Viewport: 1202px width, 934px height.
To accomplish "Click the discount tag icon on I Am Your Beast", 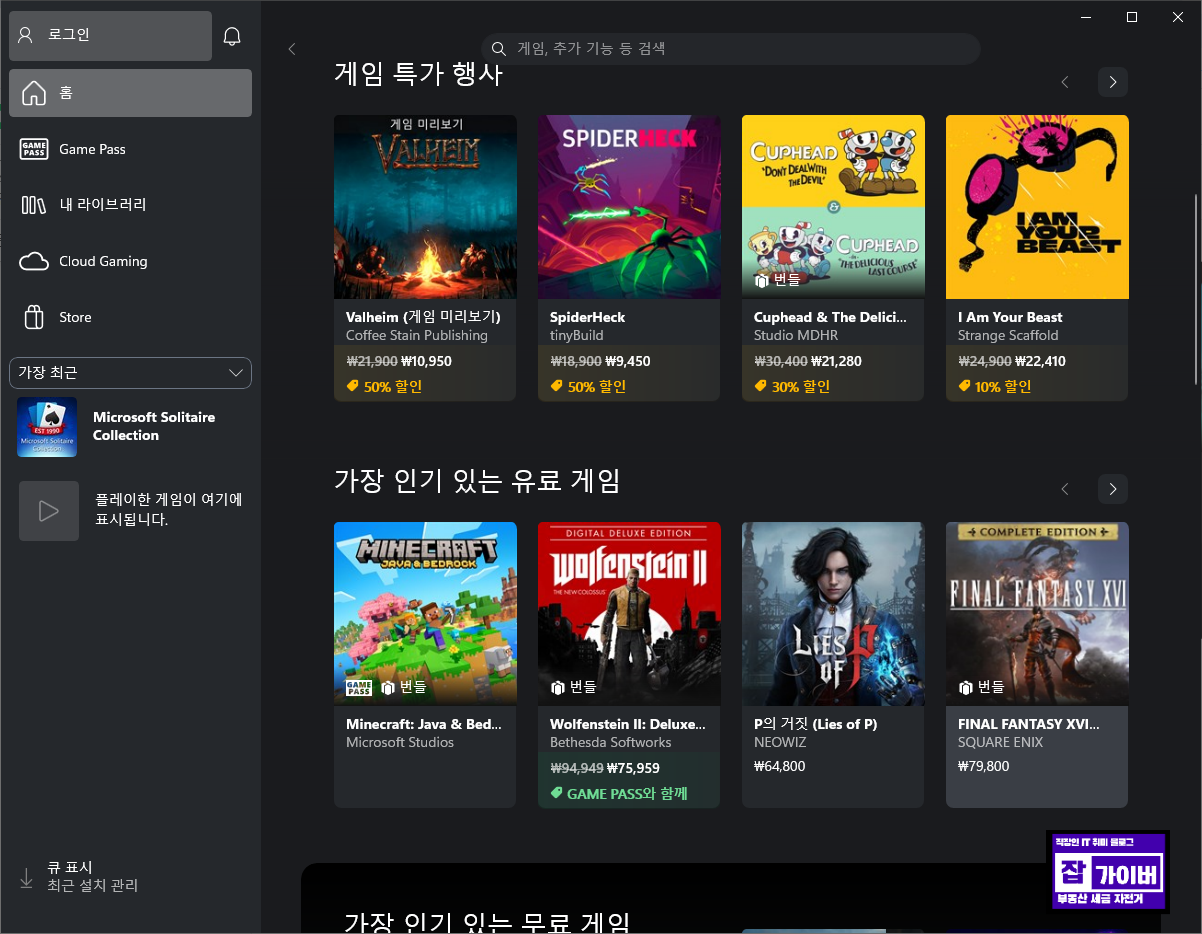I will [964, 386].
